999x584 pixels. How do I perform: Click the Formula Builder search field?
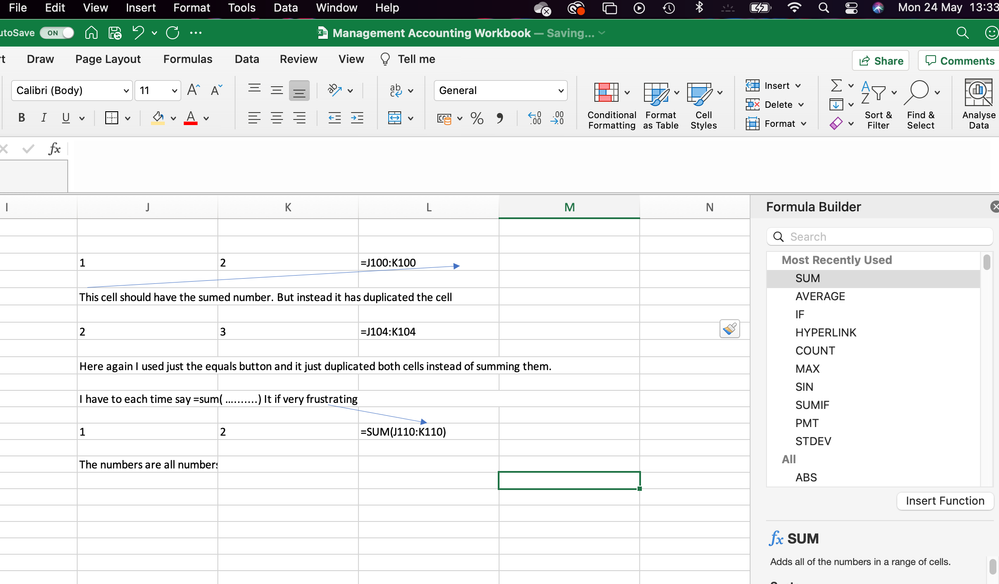[x=879, y=237]
